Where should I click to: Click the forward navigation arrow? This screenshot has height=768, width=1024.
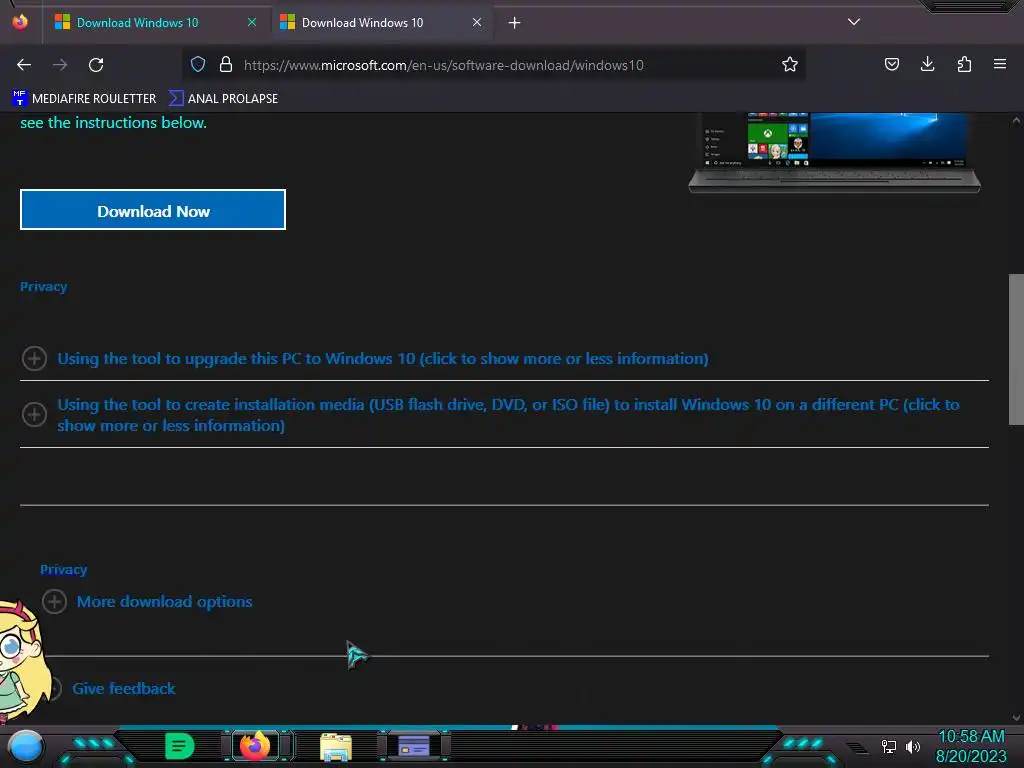[x=60, y=65]
